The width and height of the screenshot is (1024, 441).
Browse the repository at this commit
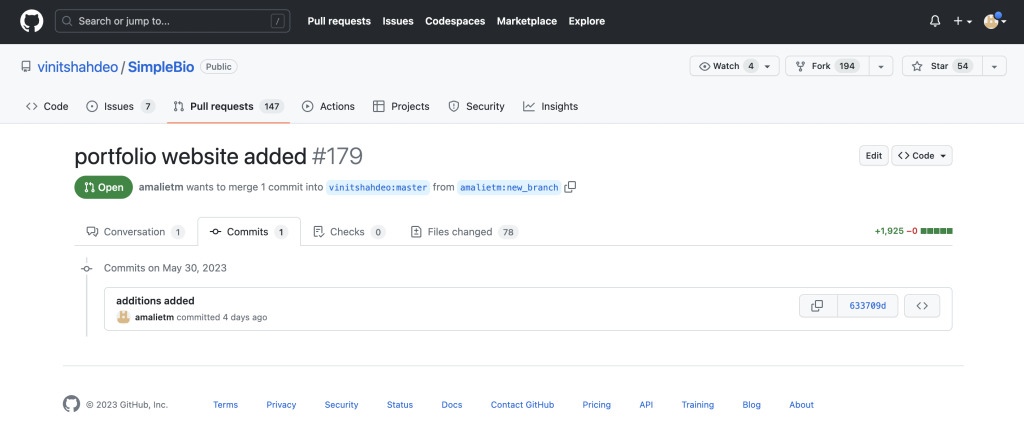(x=921, y=306)
